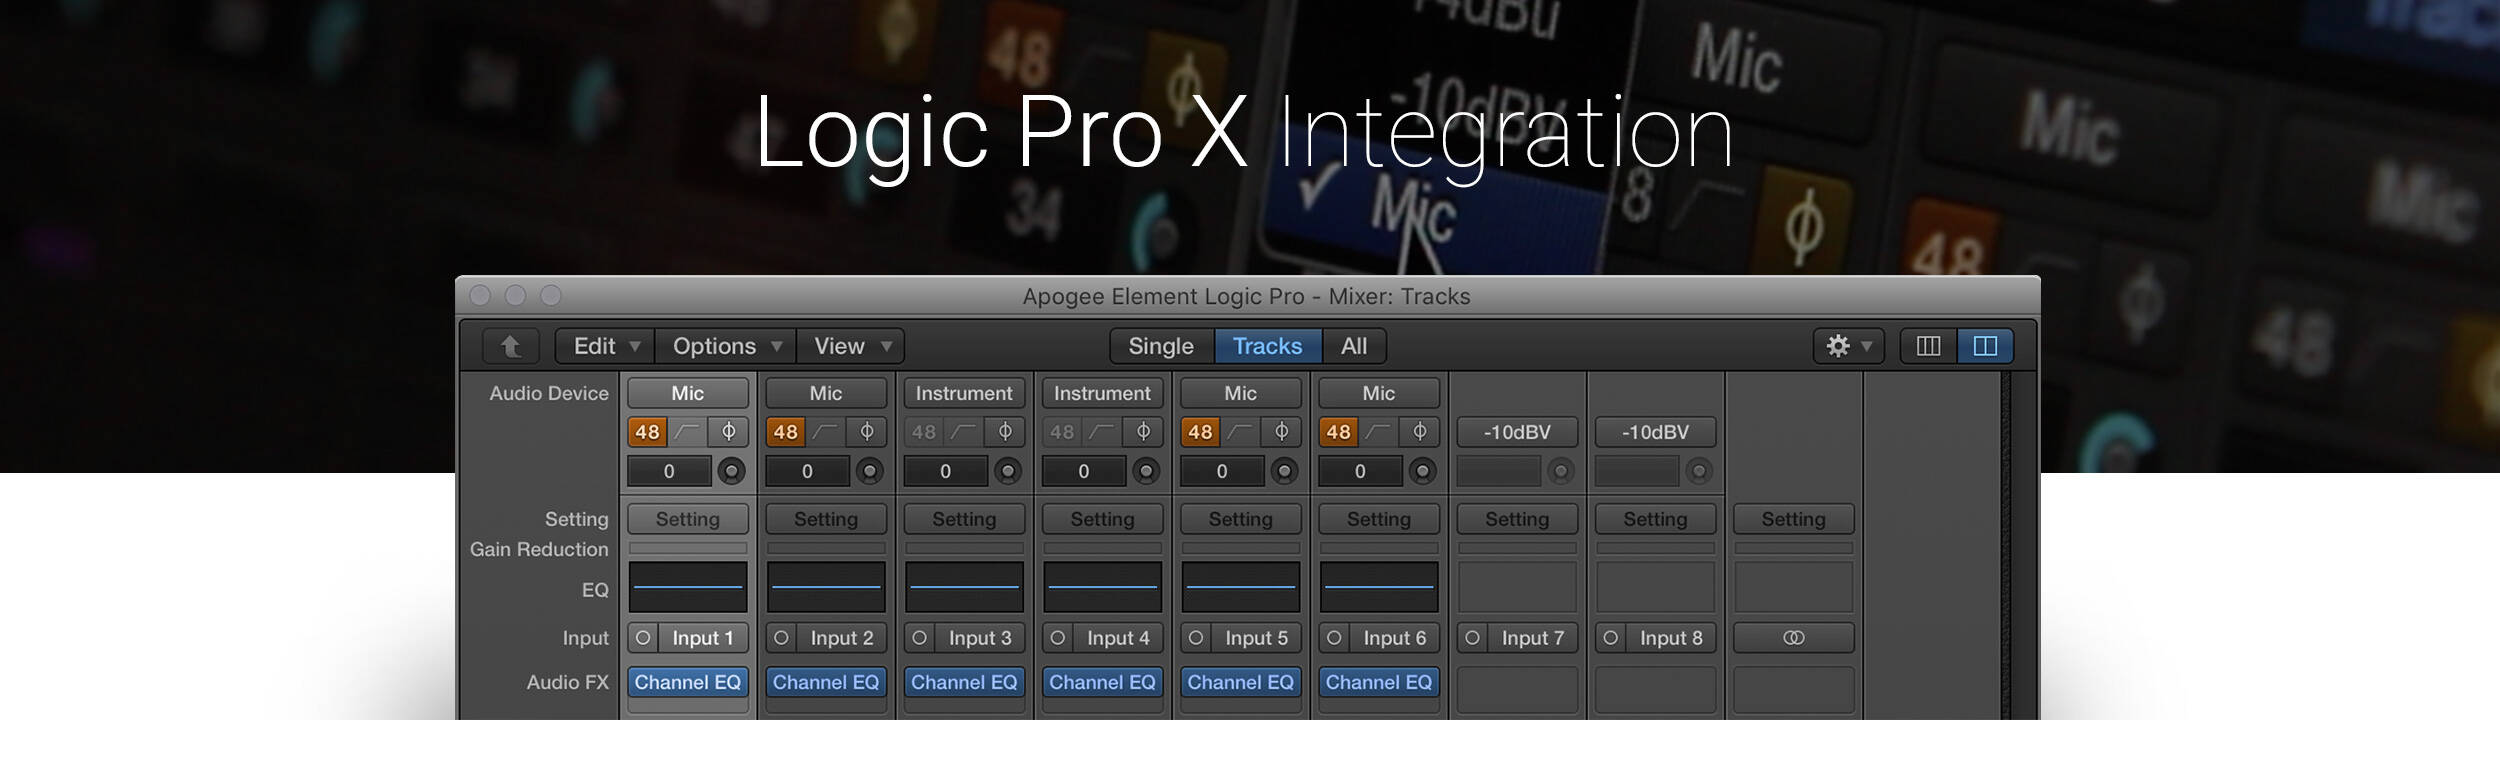
Task: Enable high-pass filter on Input 2 channel
Action: click(x=826, y=432)
